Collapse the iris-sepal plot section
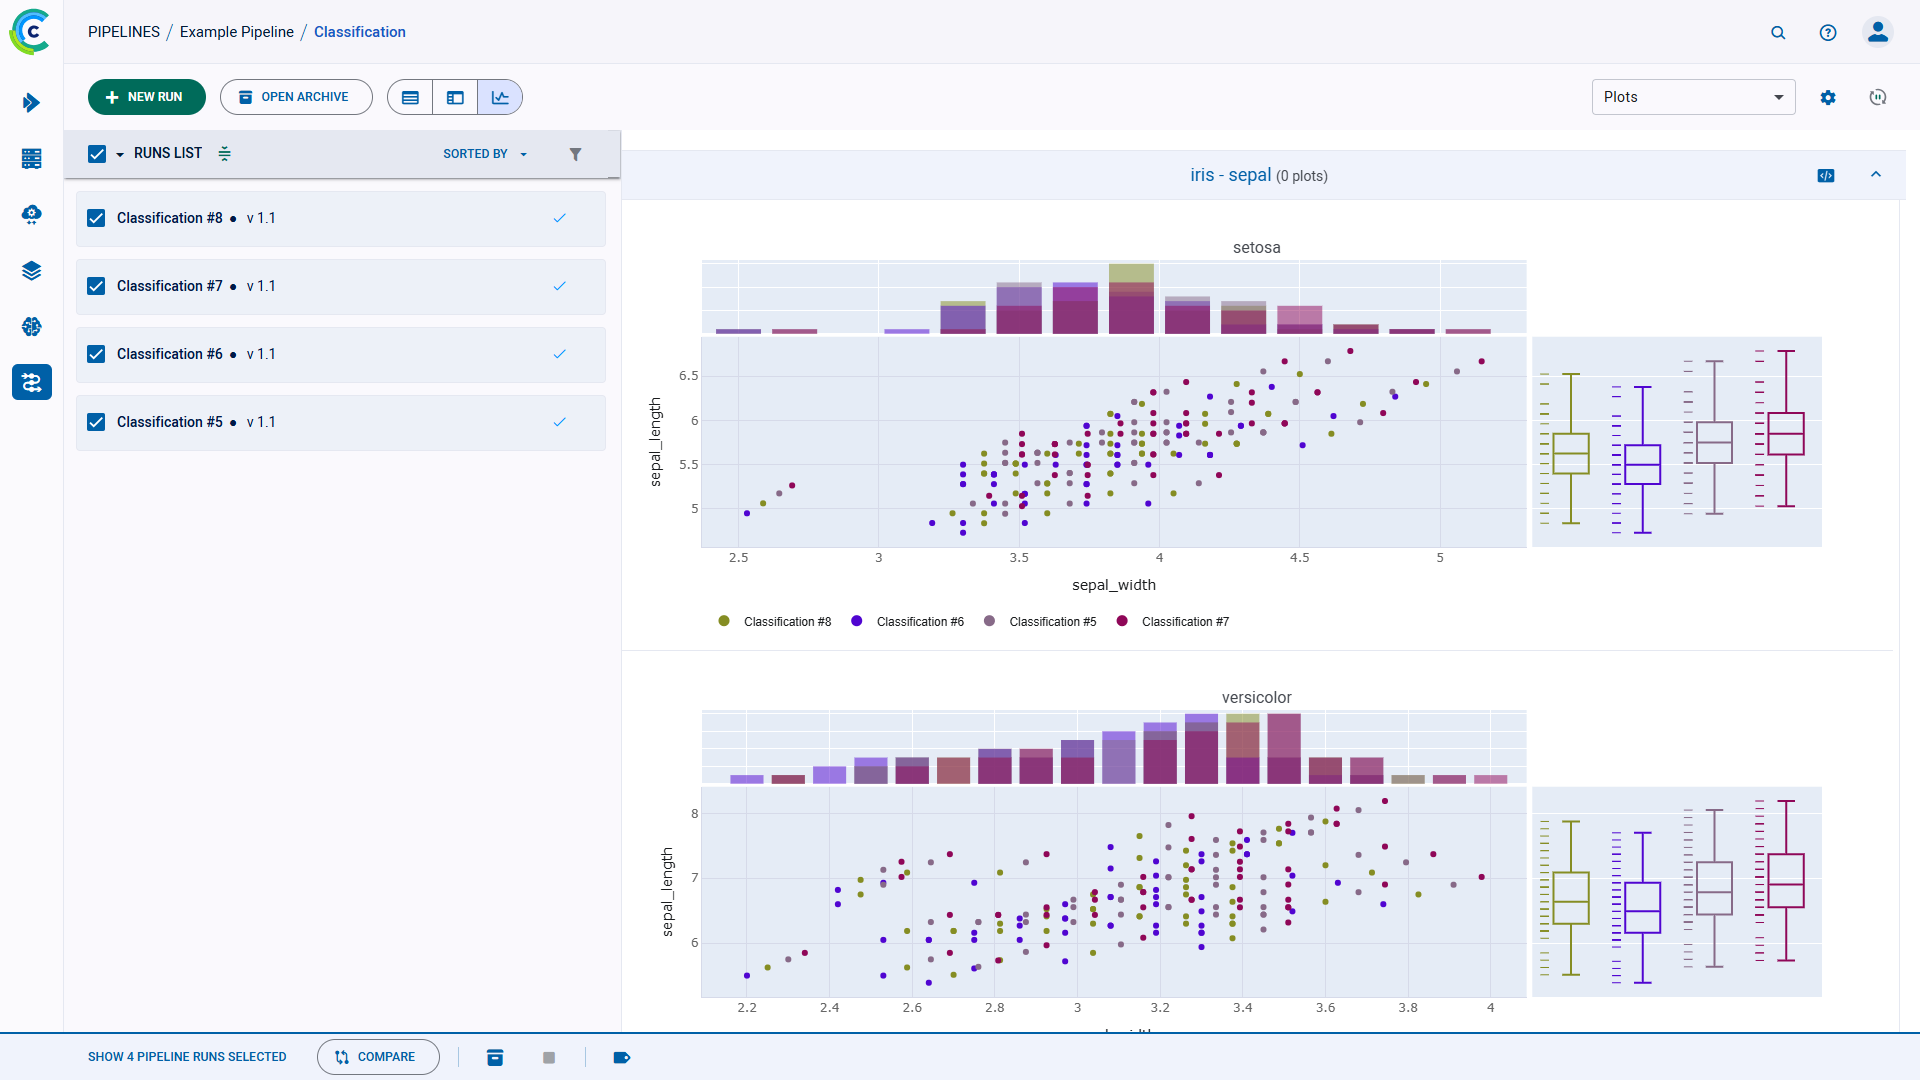The width and height of the screenshot is (1920, 1080). (1876, 175)
